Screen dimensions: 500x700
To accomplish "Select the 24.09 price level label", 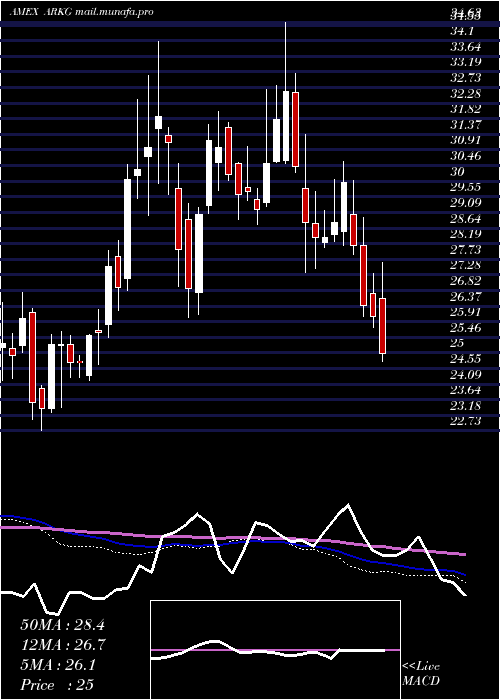I will 466,374.
